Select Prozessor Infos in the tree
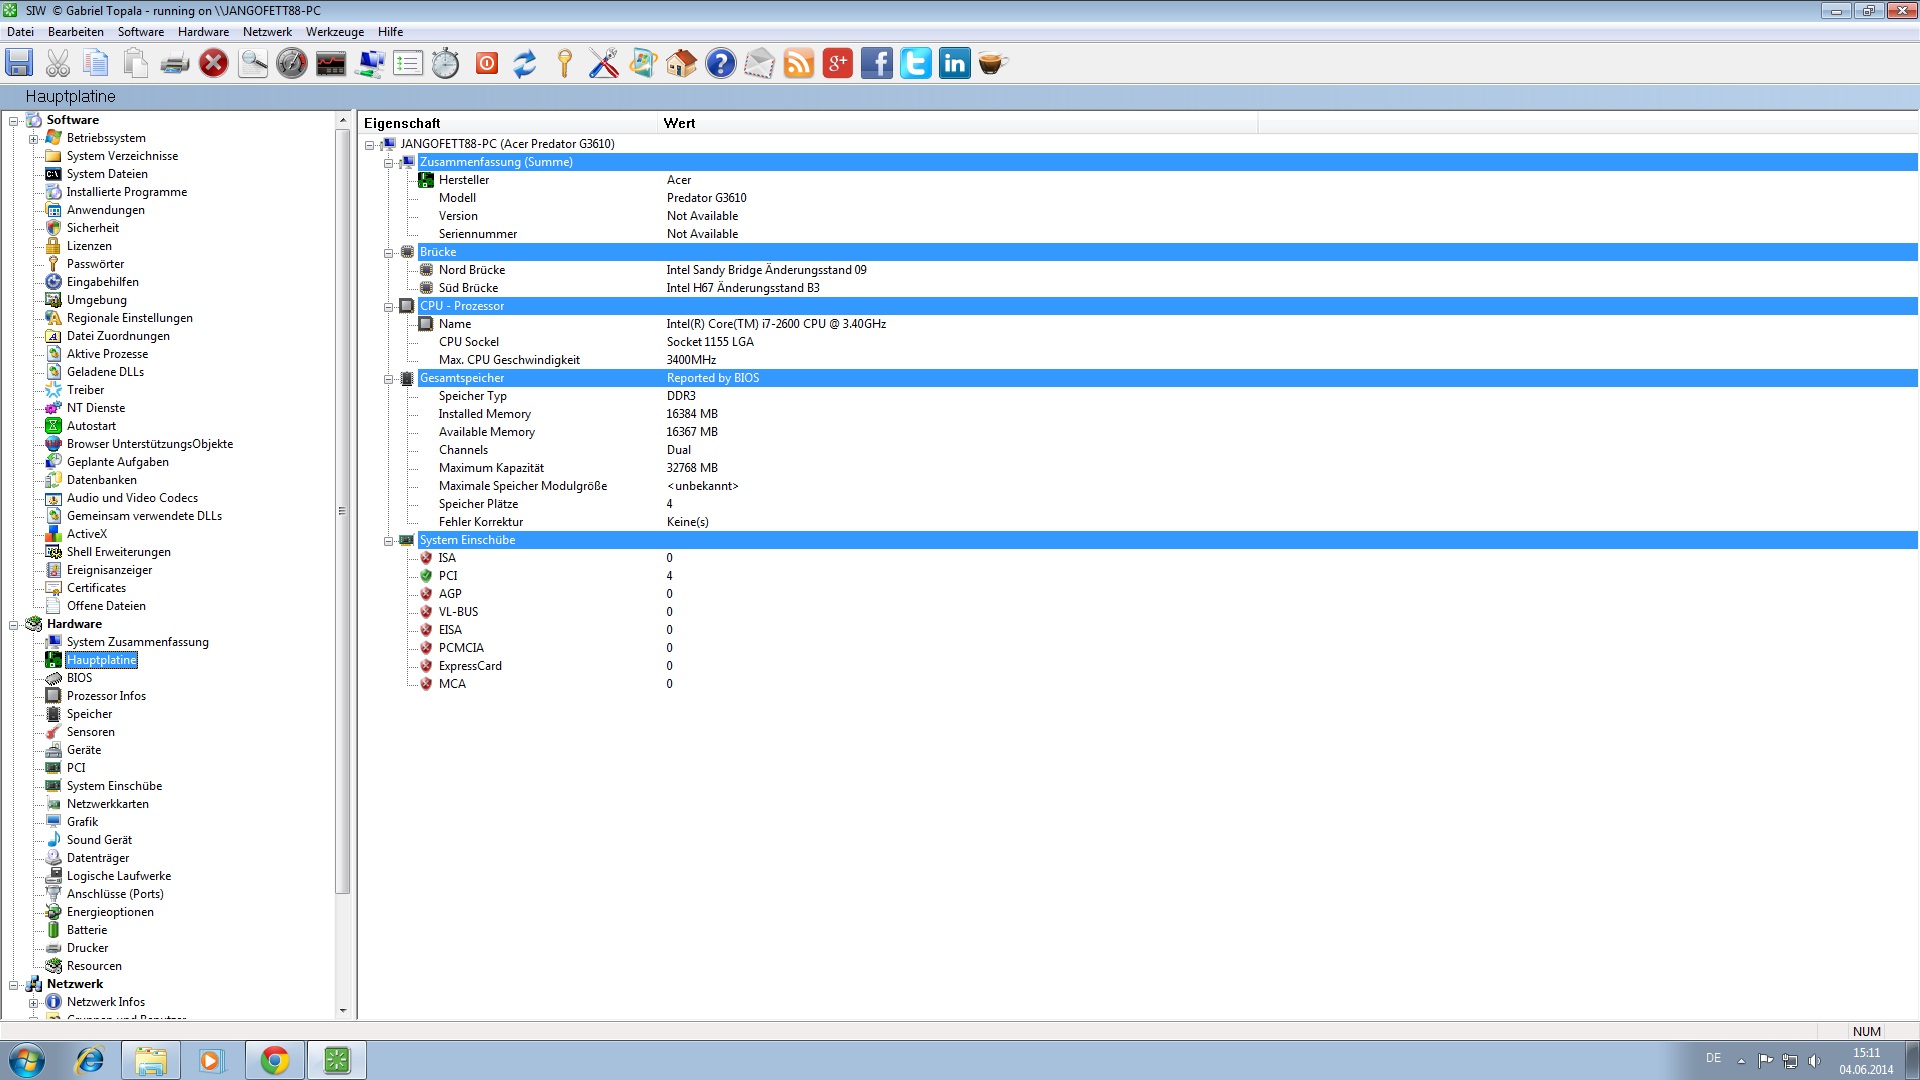Viewport: 1920px width, 1080px height. tap(106, 696)
